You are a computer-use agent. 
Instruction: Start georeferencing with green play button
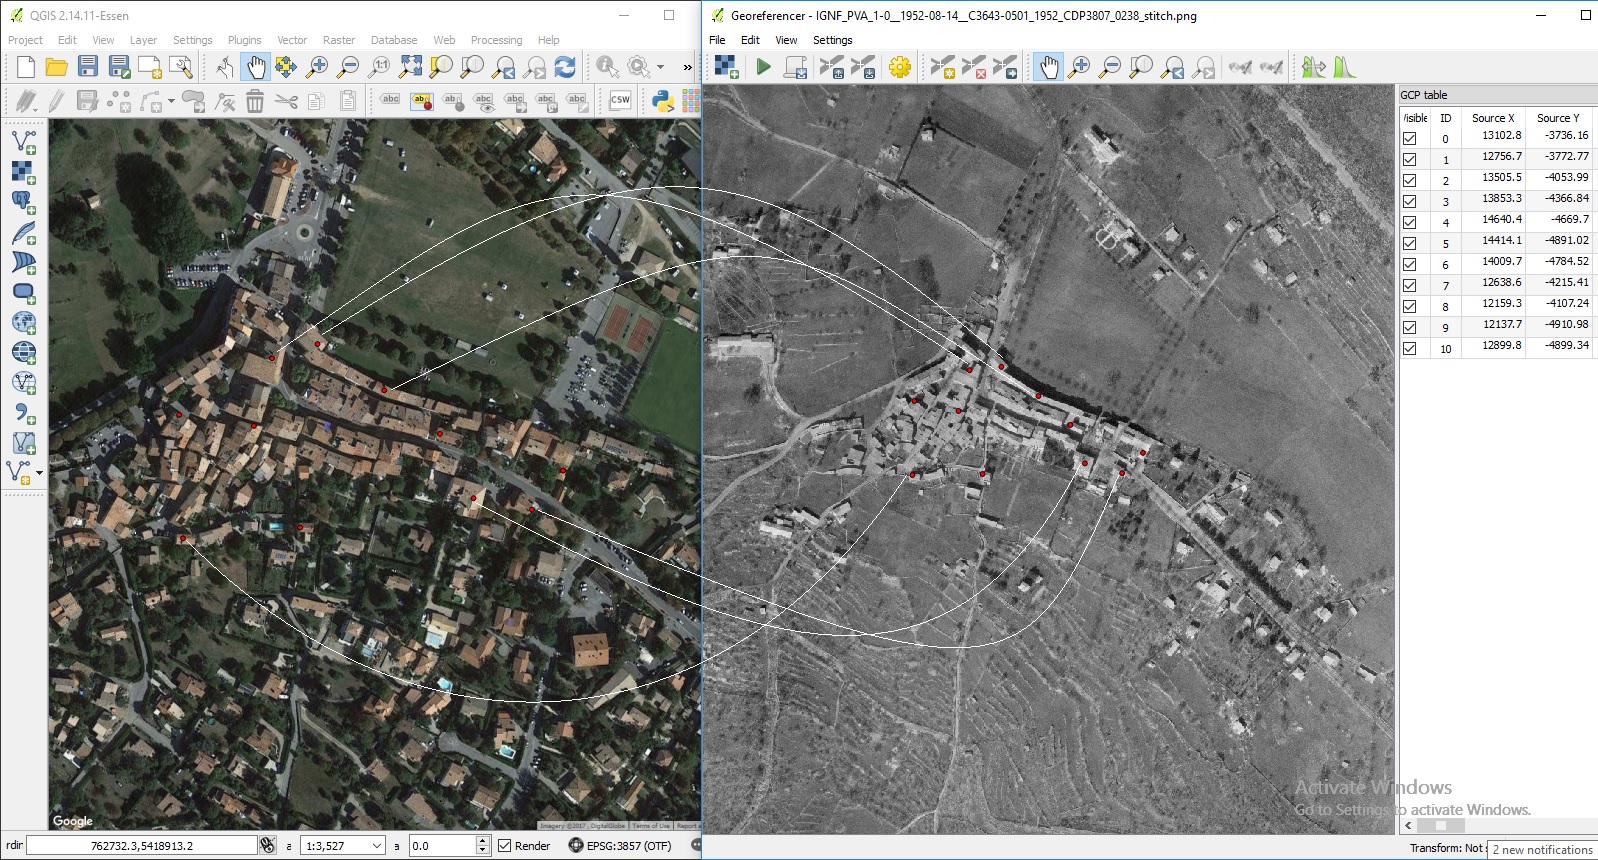pos(763,67)
